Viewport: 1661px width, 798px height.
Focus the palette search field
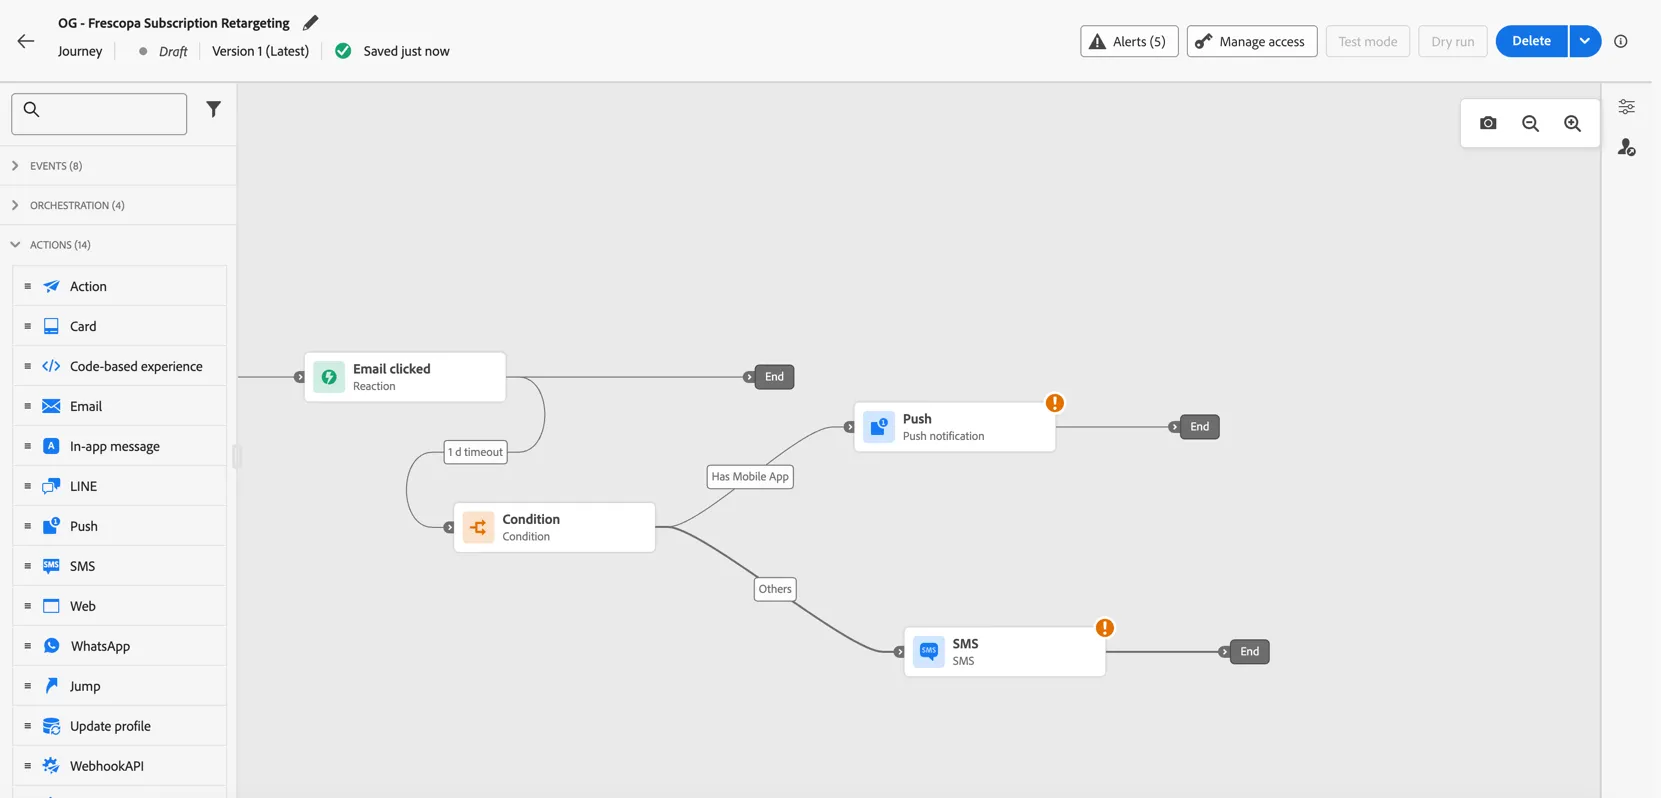click(99, 113)
